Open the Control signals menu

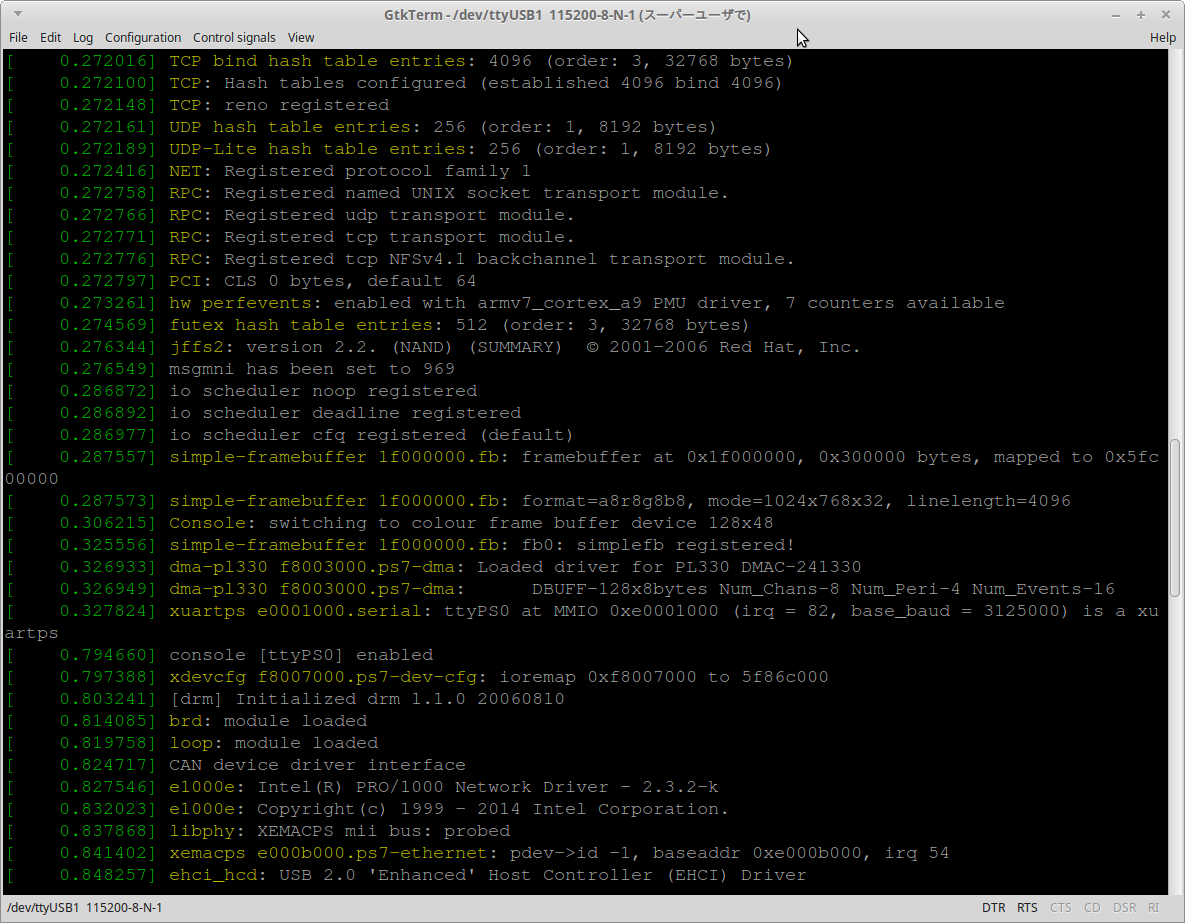coord(234,37)
